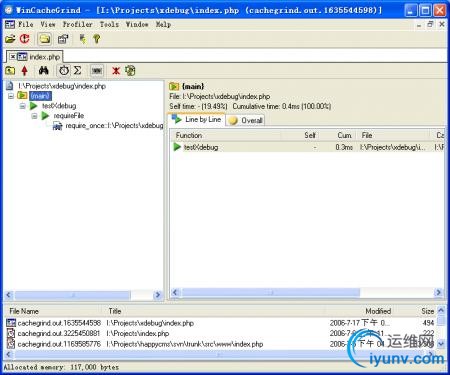450x375 pixels.
Task: Select I:\Projects\xdebug\index.php tree root
Action: (62, 86)
